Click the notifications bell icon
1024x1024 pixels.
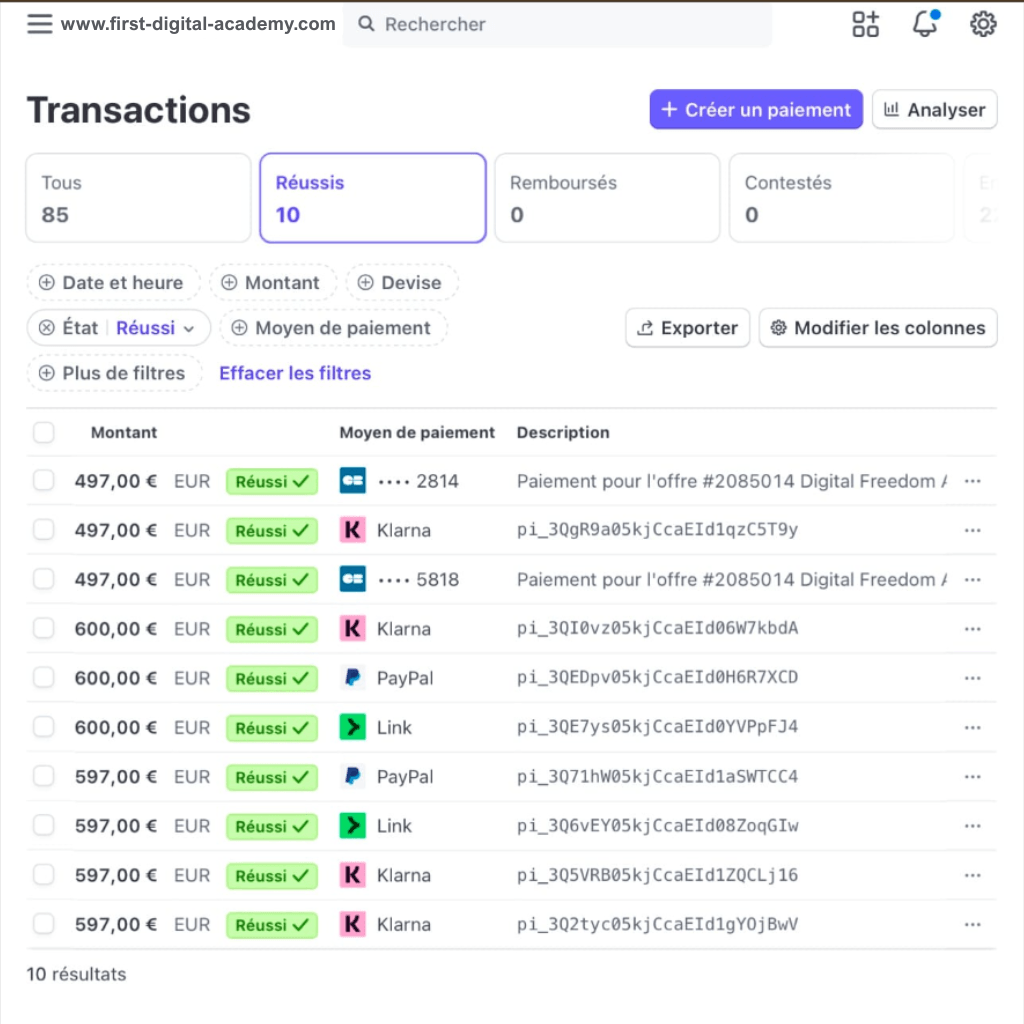click(925, 24)
